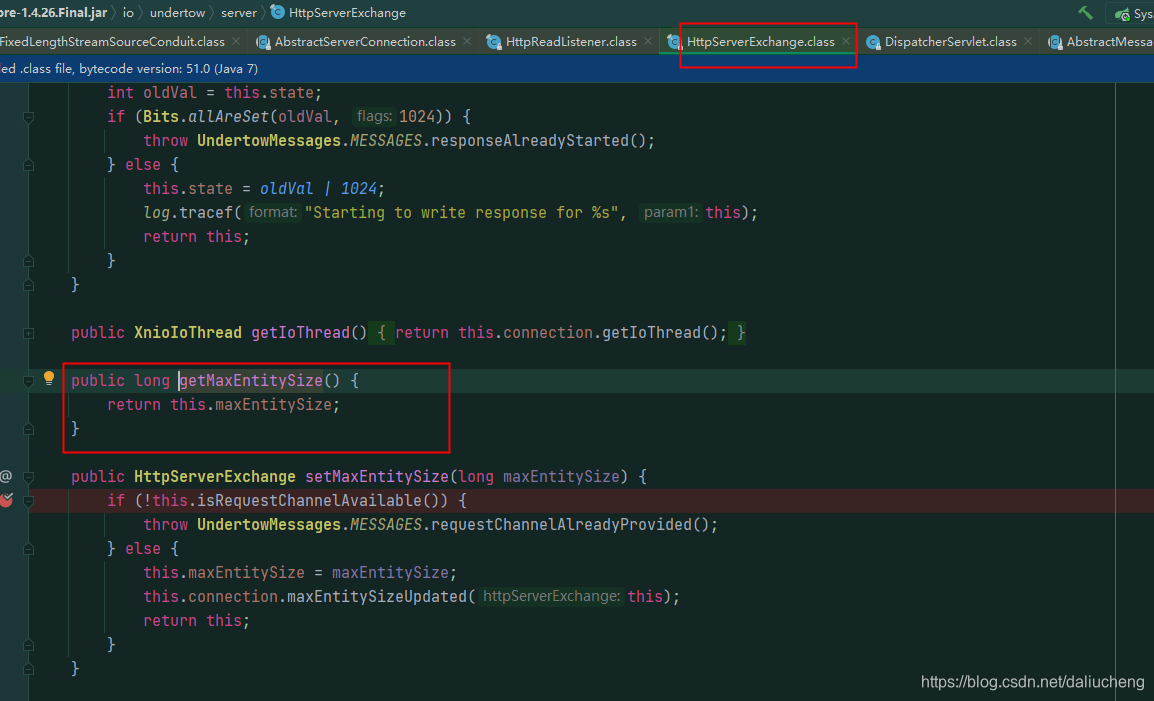This screenshot has width=1154, height=701.
Task: Close the AbstractServerConnection.class tab
Action: click(x=467, y=41)
